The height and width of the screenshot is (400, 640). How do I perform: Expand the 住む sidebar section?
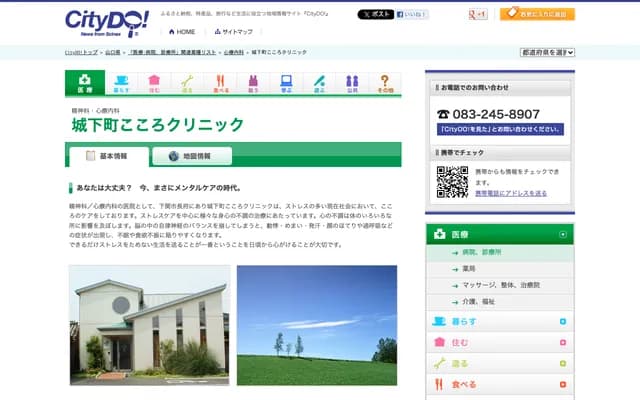coord(563,342)
